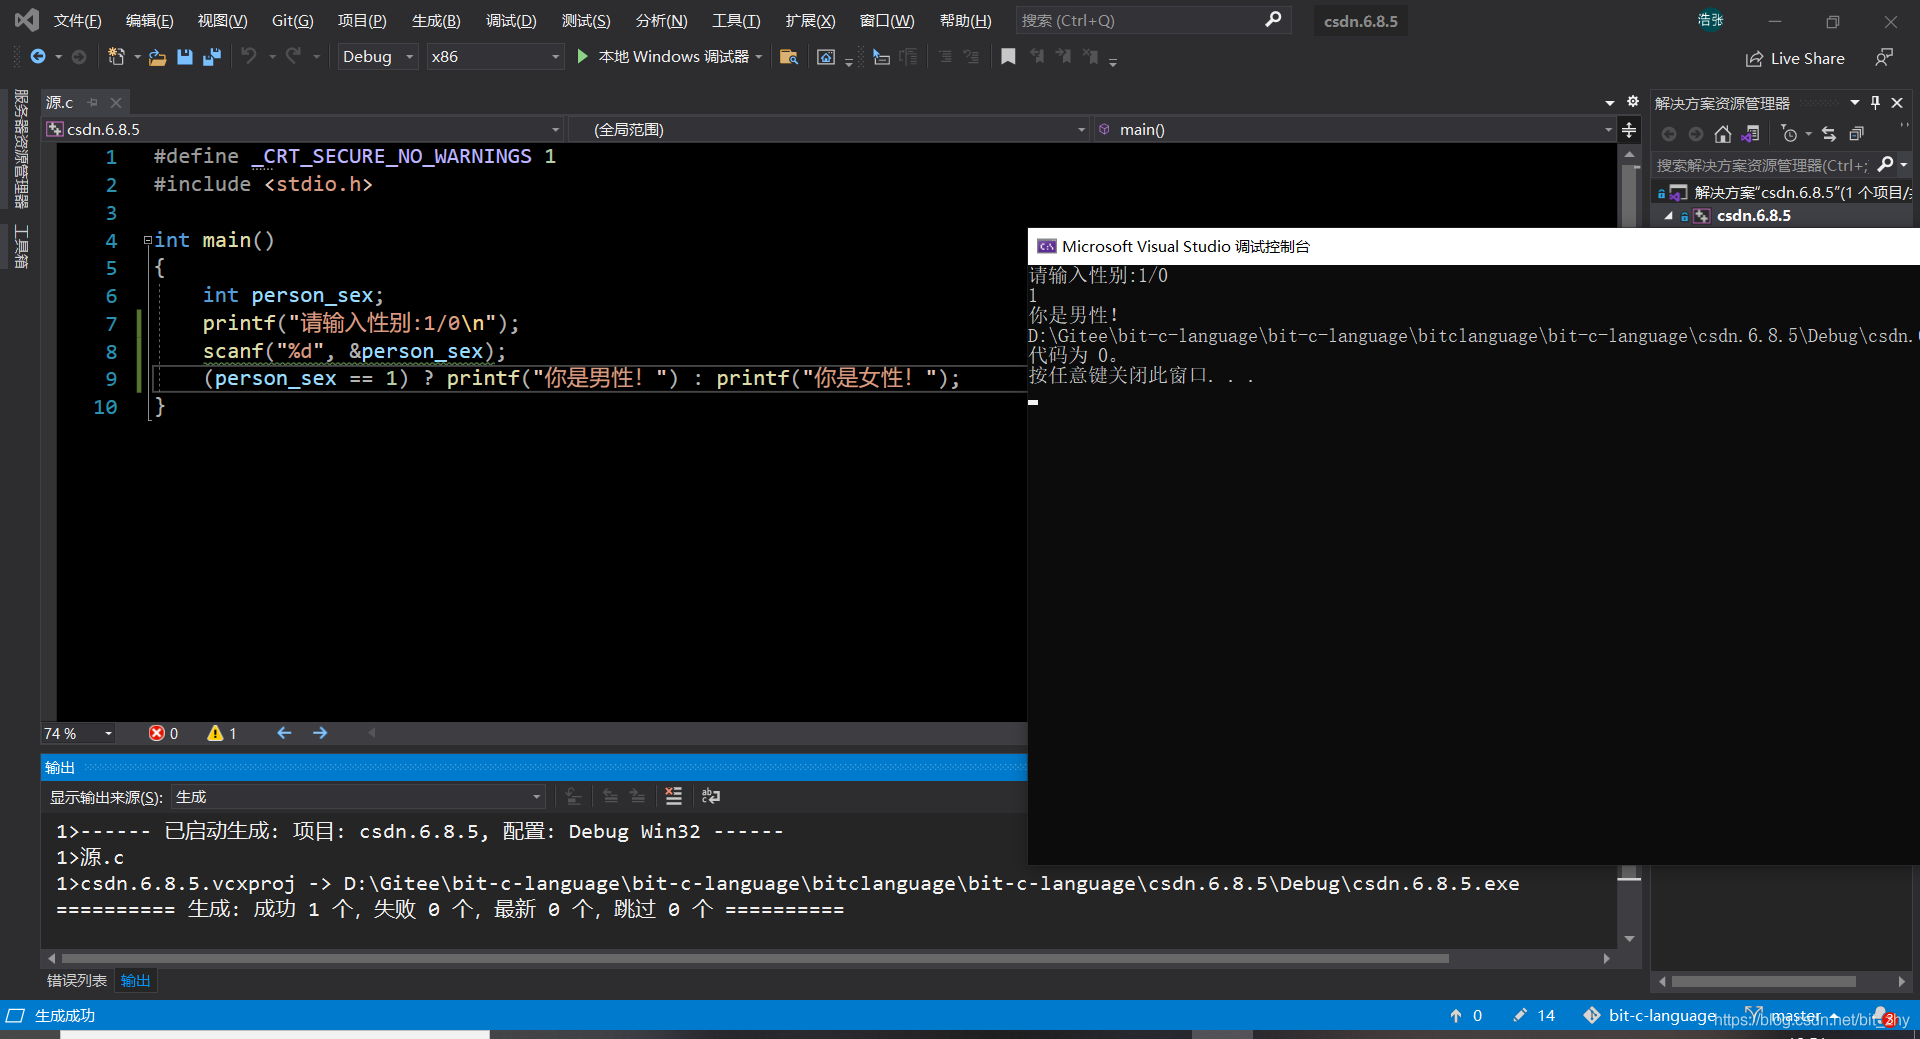Screen dimensions: 1920x1039
Task: Click the cursor-and-window selection toolbar icon
Action: pos(881,57)
